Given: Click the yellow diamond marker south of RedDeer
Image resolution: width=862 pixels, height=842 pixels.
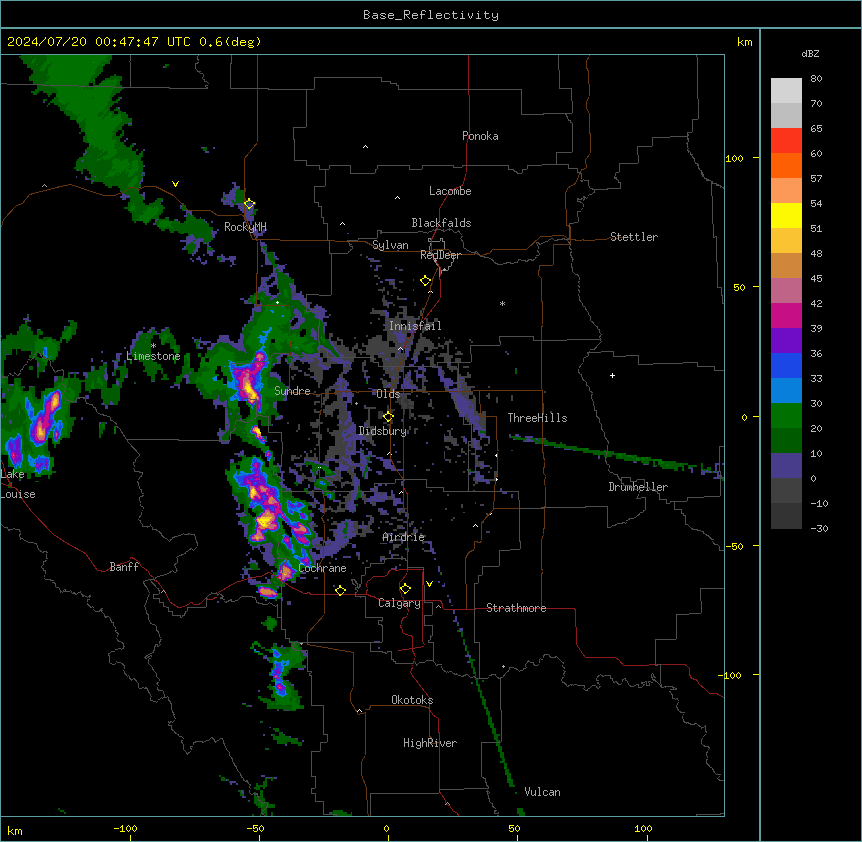Looking at the screenshot, I should click(426, 281).
